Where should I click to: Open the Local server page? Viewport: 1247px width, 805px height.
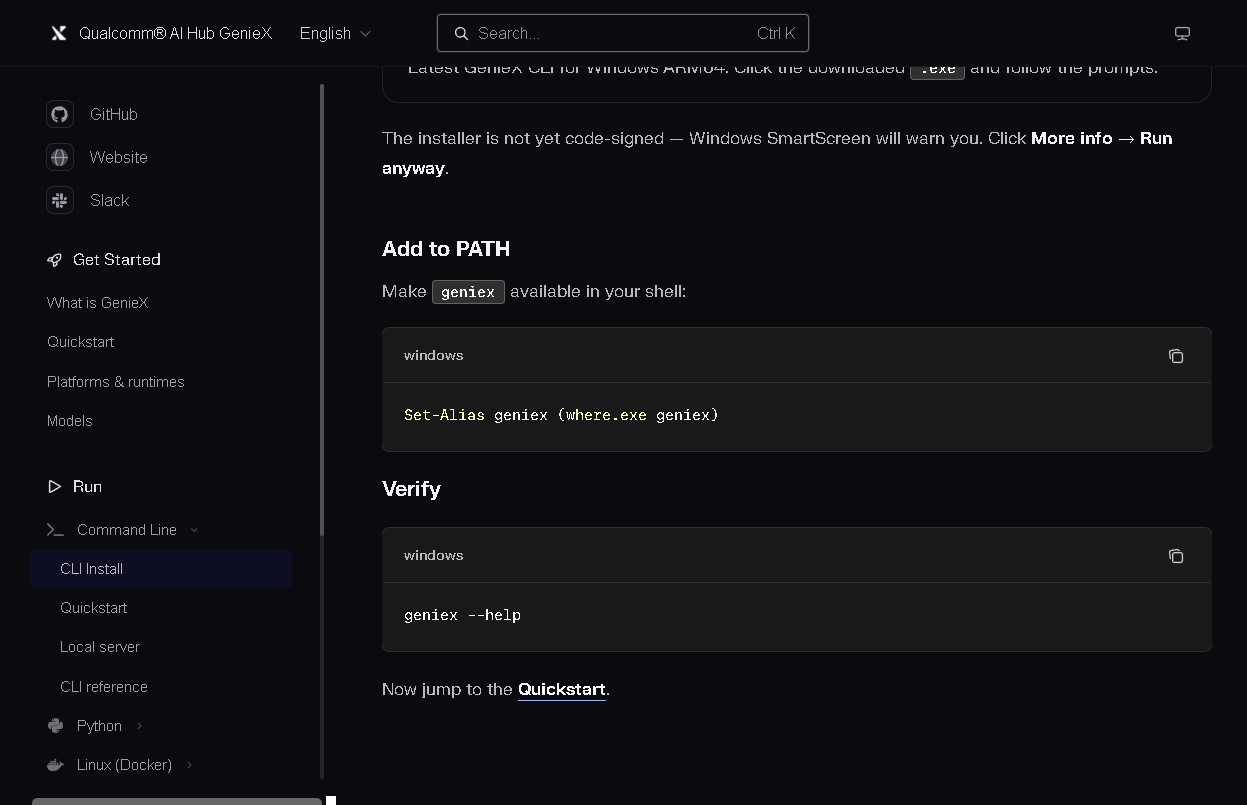[99, 647]
